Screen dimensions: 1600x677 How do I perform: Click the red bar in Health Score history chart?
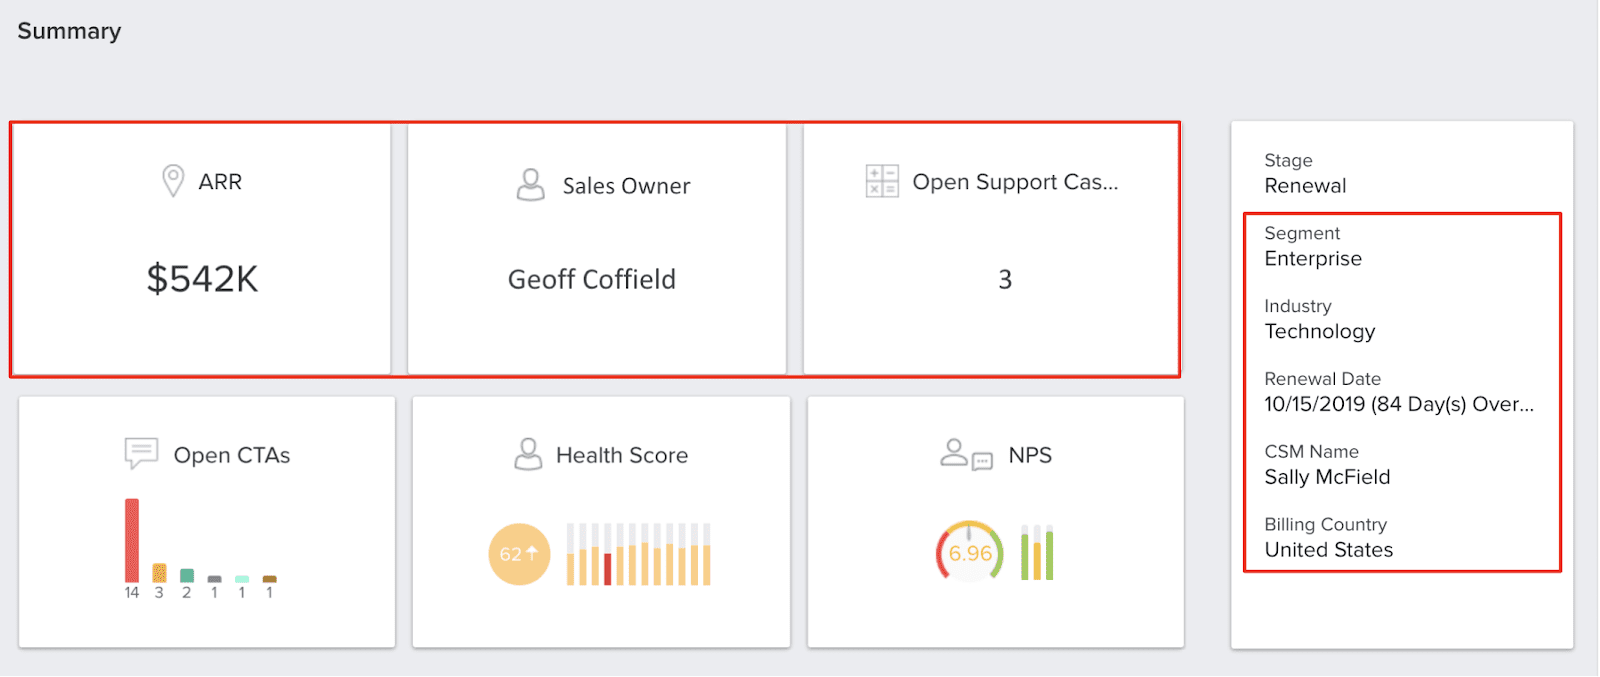[608, 569]
